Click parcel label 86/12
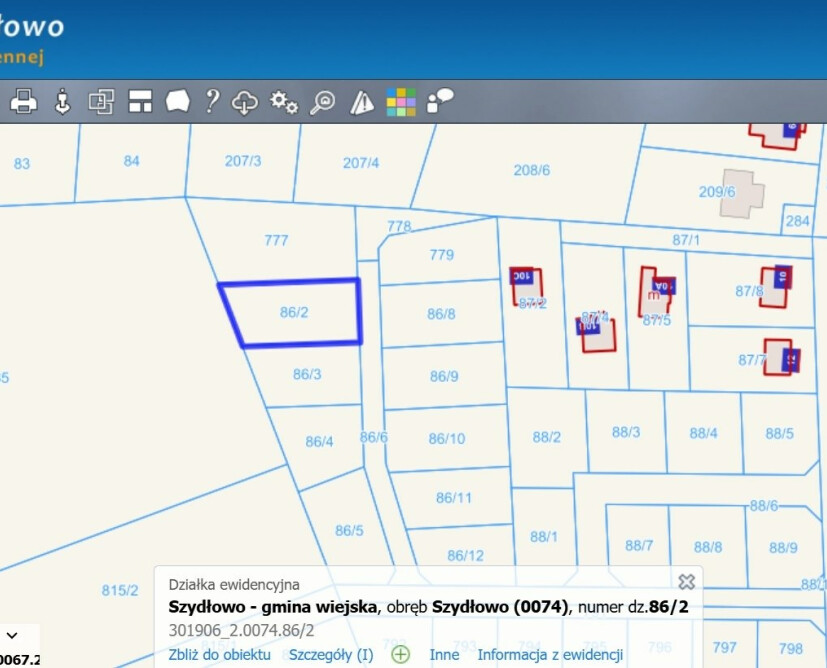Viewport: 827px width, 668px height. [465, 556]
